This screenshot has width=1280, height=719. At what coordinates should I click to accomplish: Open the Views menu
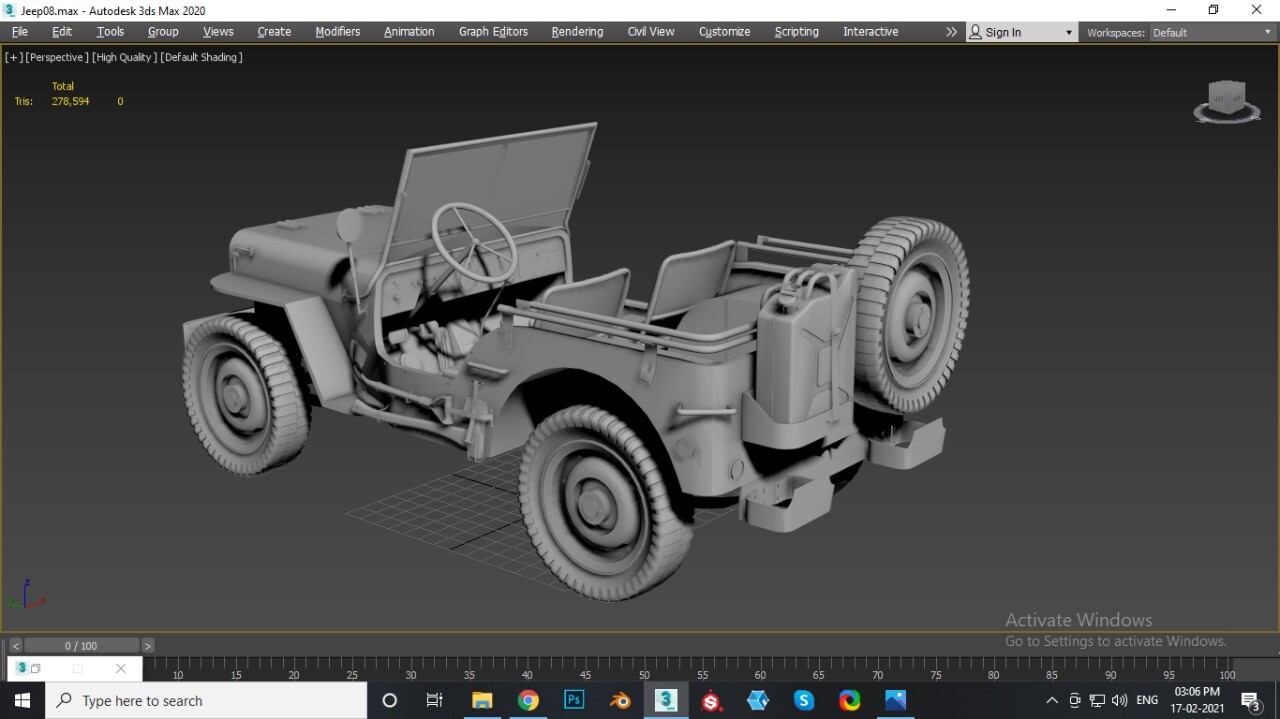coord(218,32)
